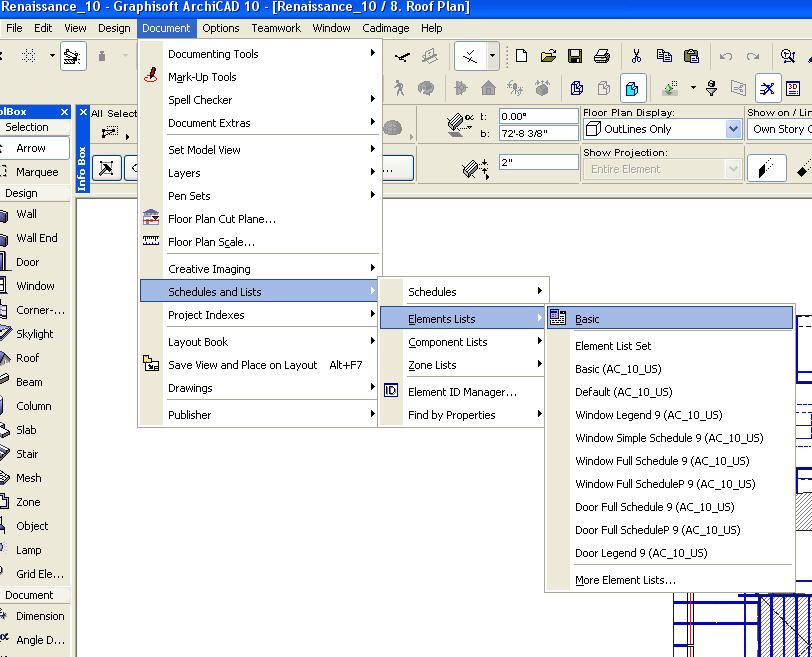
Task: Click the Open folder icon
Action: pyautogui.click(x=548, y=57)
